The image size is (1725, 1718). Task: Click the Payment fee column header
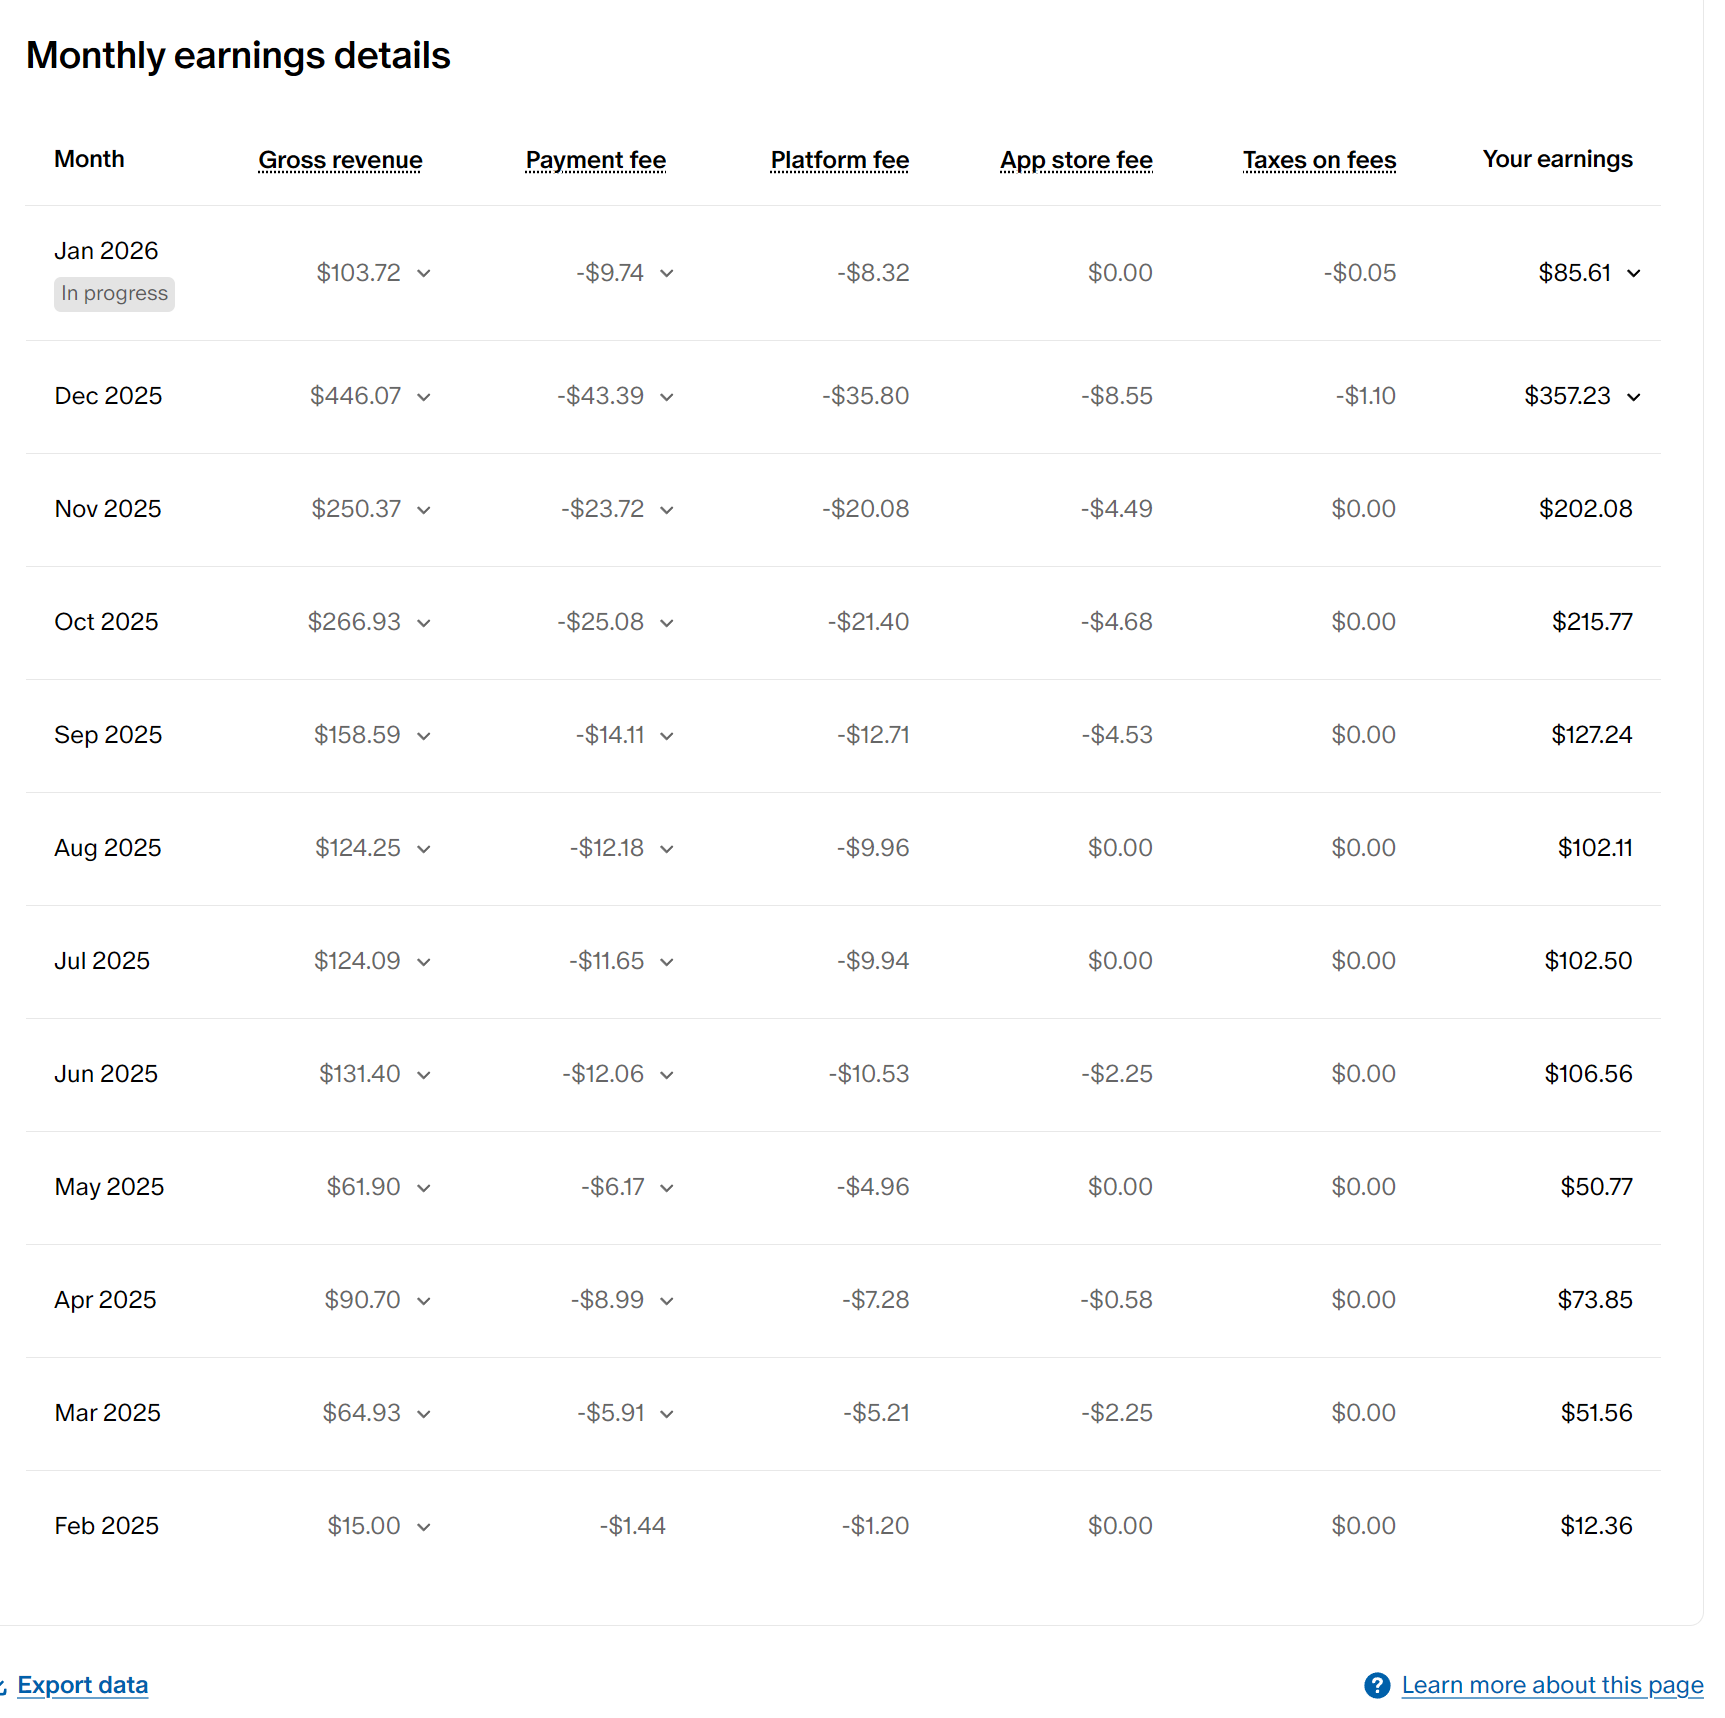tap(596, 160)
